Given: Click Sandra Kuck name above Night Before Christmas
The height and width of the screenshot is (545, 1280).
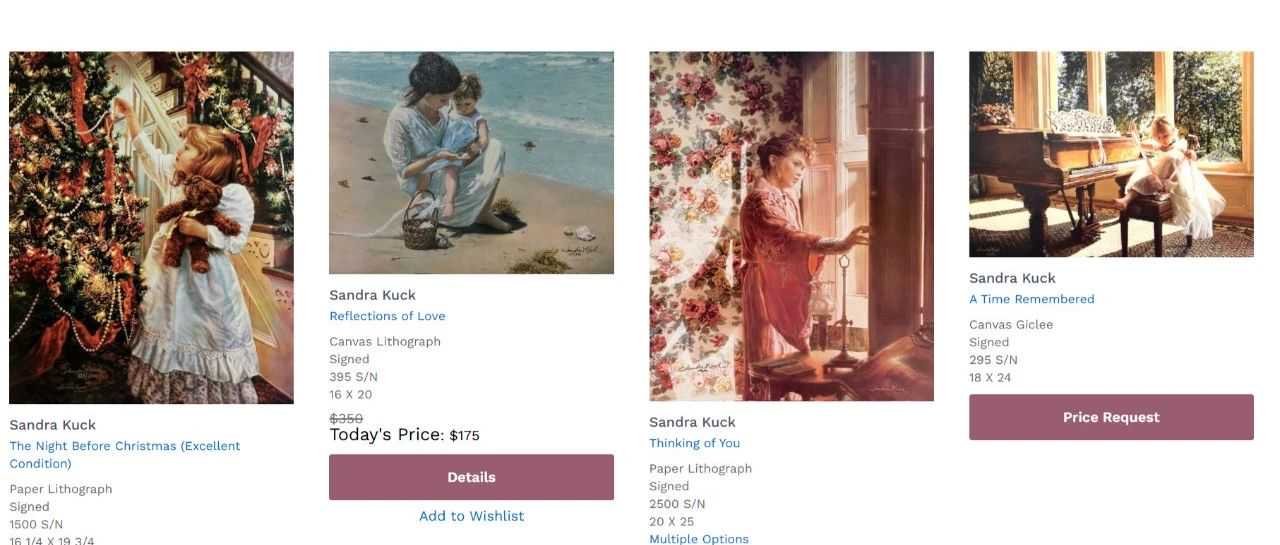Looking at the screenshot, I should [x=52, y=425].
